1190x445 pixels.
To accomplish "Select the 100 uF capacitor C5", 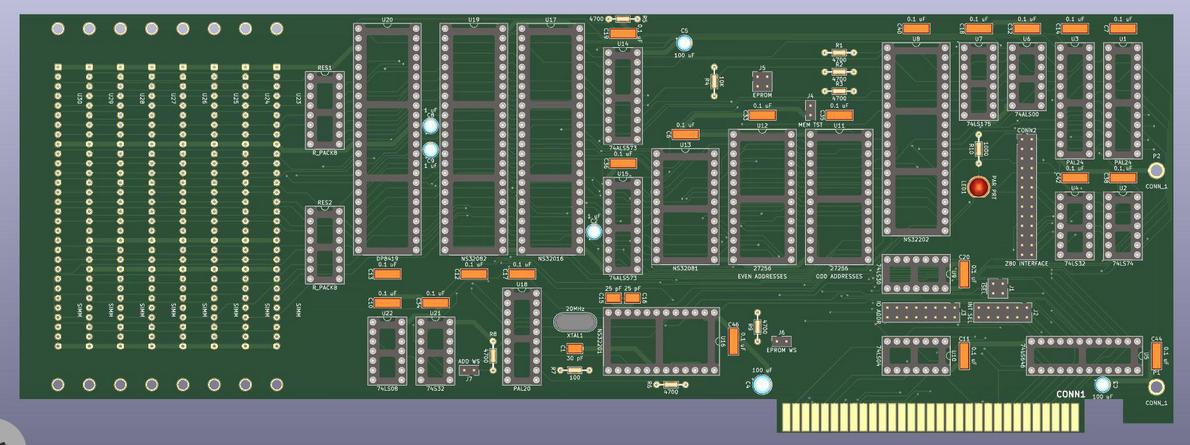I will pos(685,42).
